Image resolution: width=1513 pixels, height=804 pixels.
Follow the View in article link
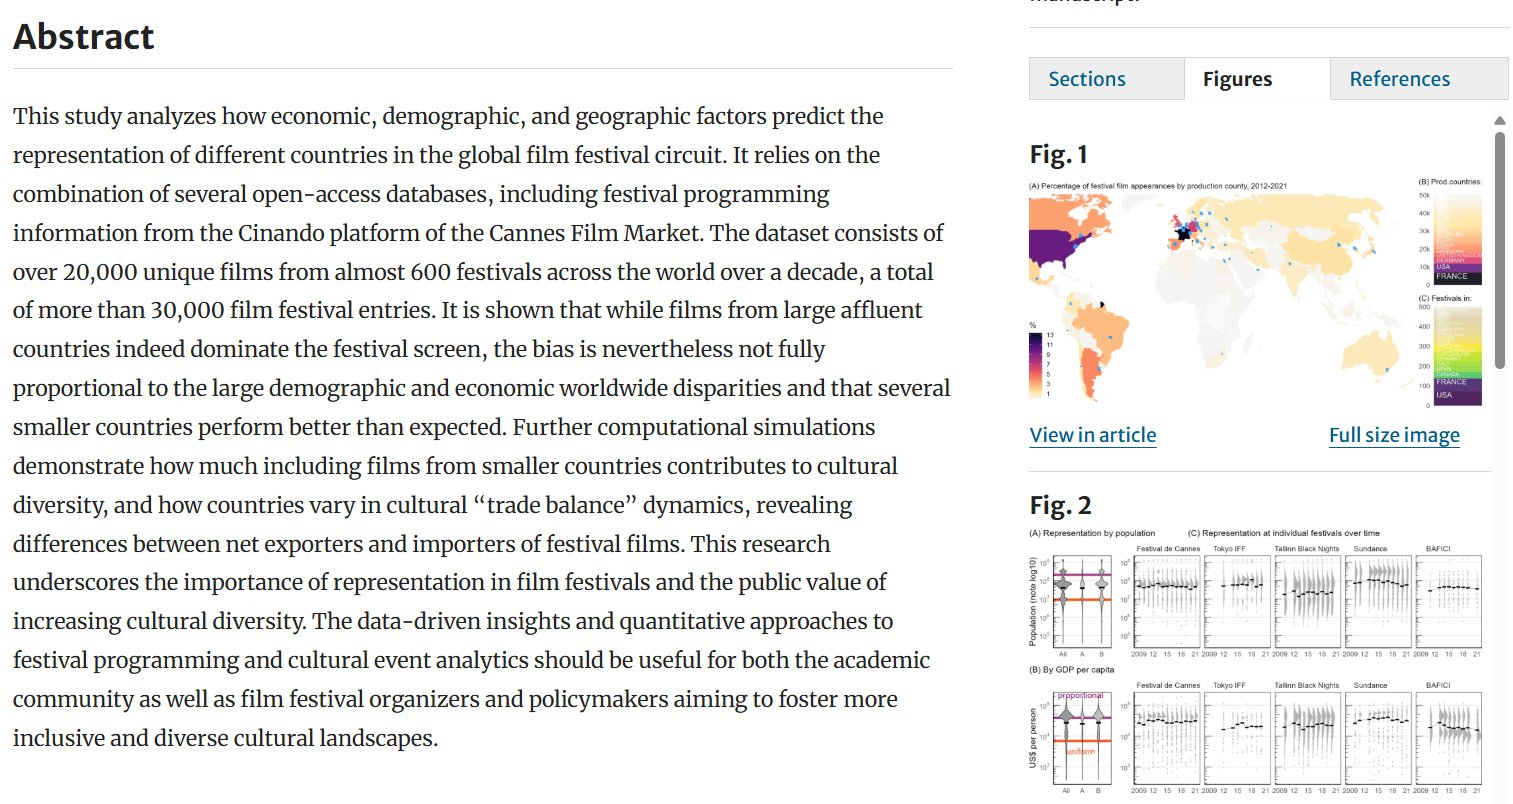[x=1092, y=435]
